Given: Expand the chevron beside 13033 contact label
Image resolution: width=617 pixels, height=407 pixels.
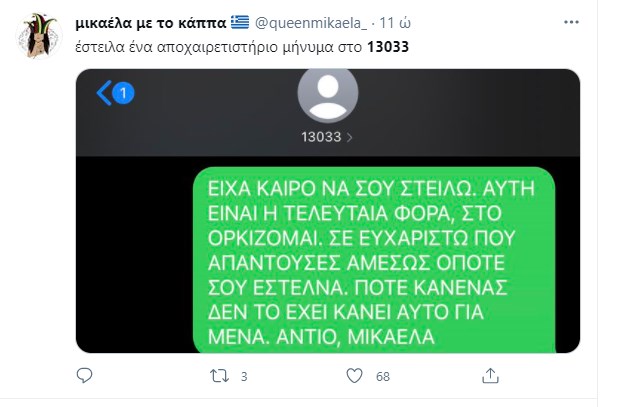Looking at the screenshot, I should (x=349, y=137).
